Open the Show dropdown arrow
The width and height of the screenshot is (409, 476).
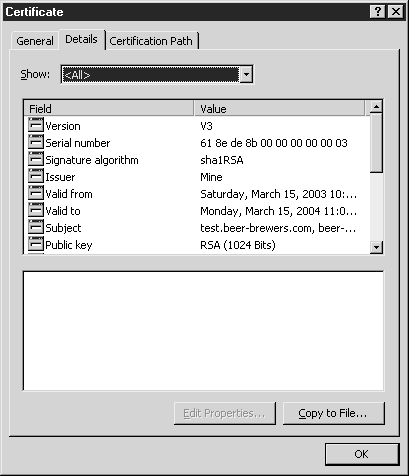(246, 74)
